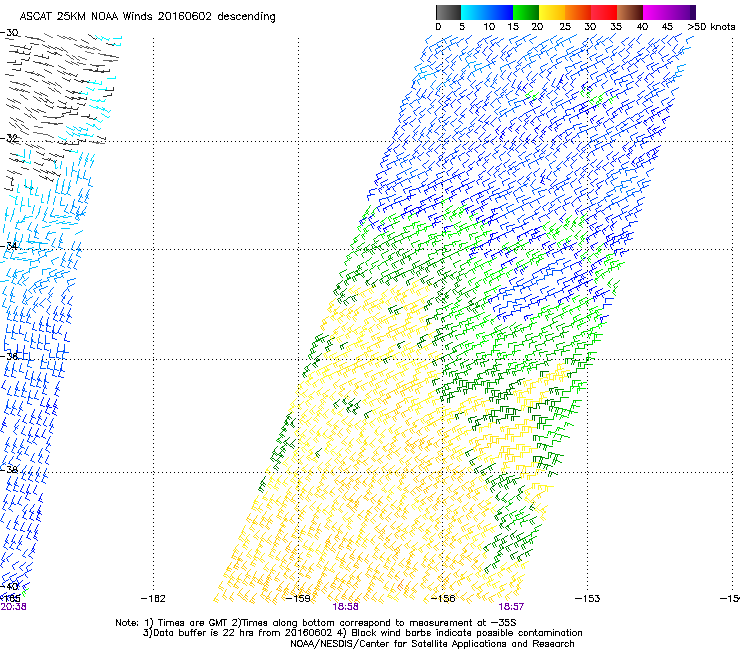Click the 18:58 pass time label
The height and width of the screenshot is (650, 740).
click(x=345, y=607)
